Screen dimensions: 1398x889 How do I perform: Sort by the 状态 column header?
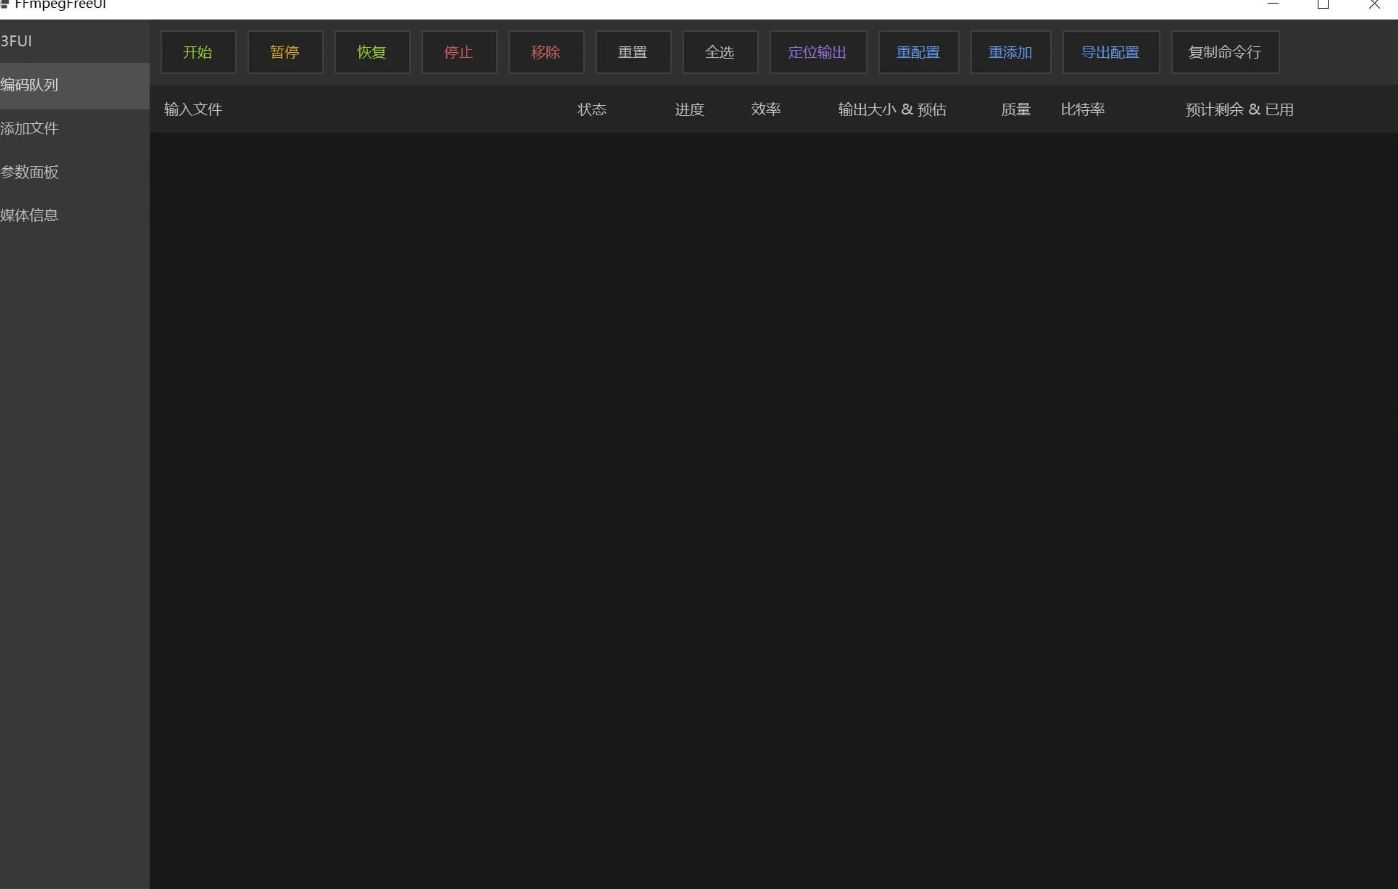point(592,108)
